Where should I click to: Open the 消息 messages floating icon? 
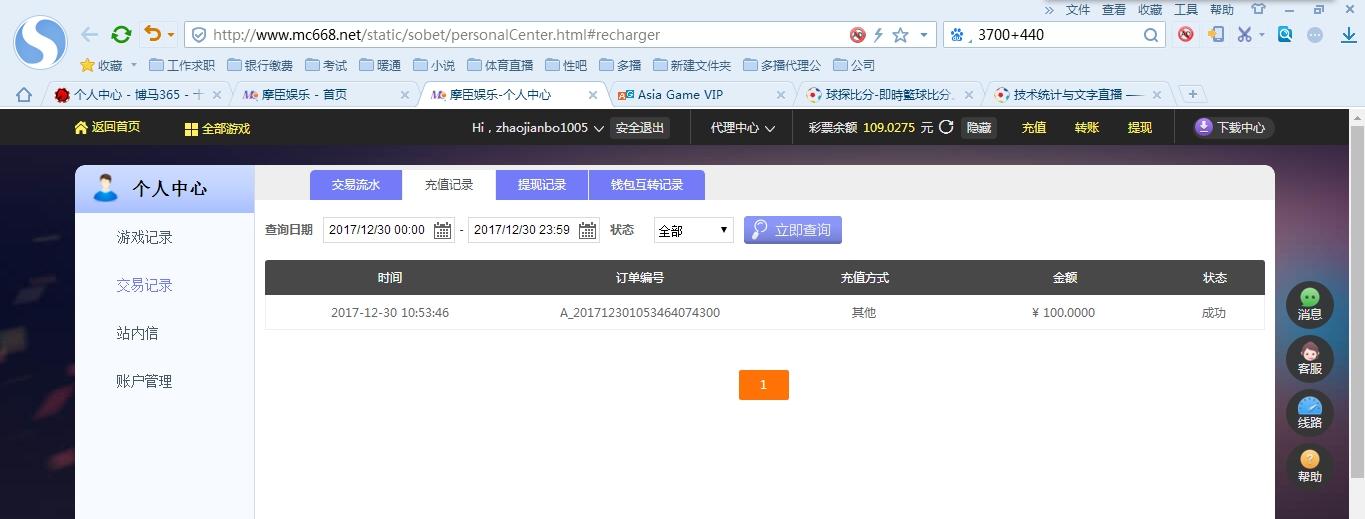1310,304
